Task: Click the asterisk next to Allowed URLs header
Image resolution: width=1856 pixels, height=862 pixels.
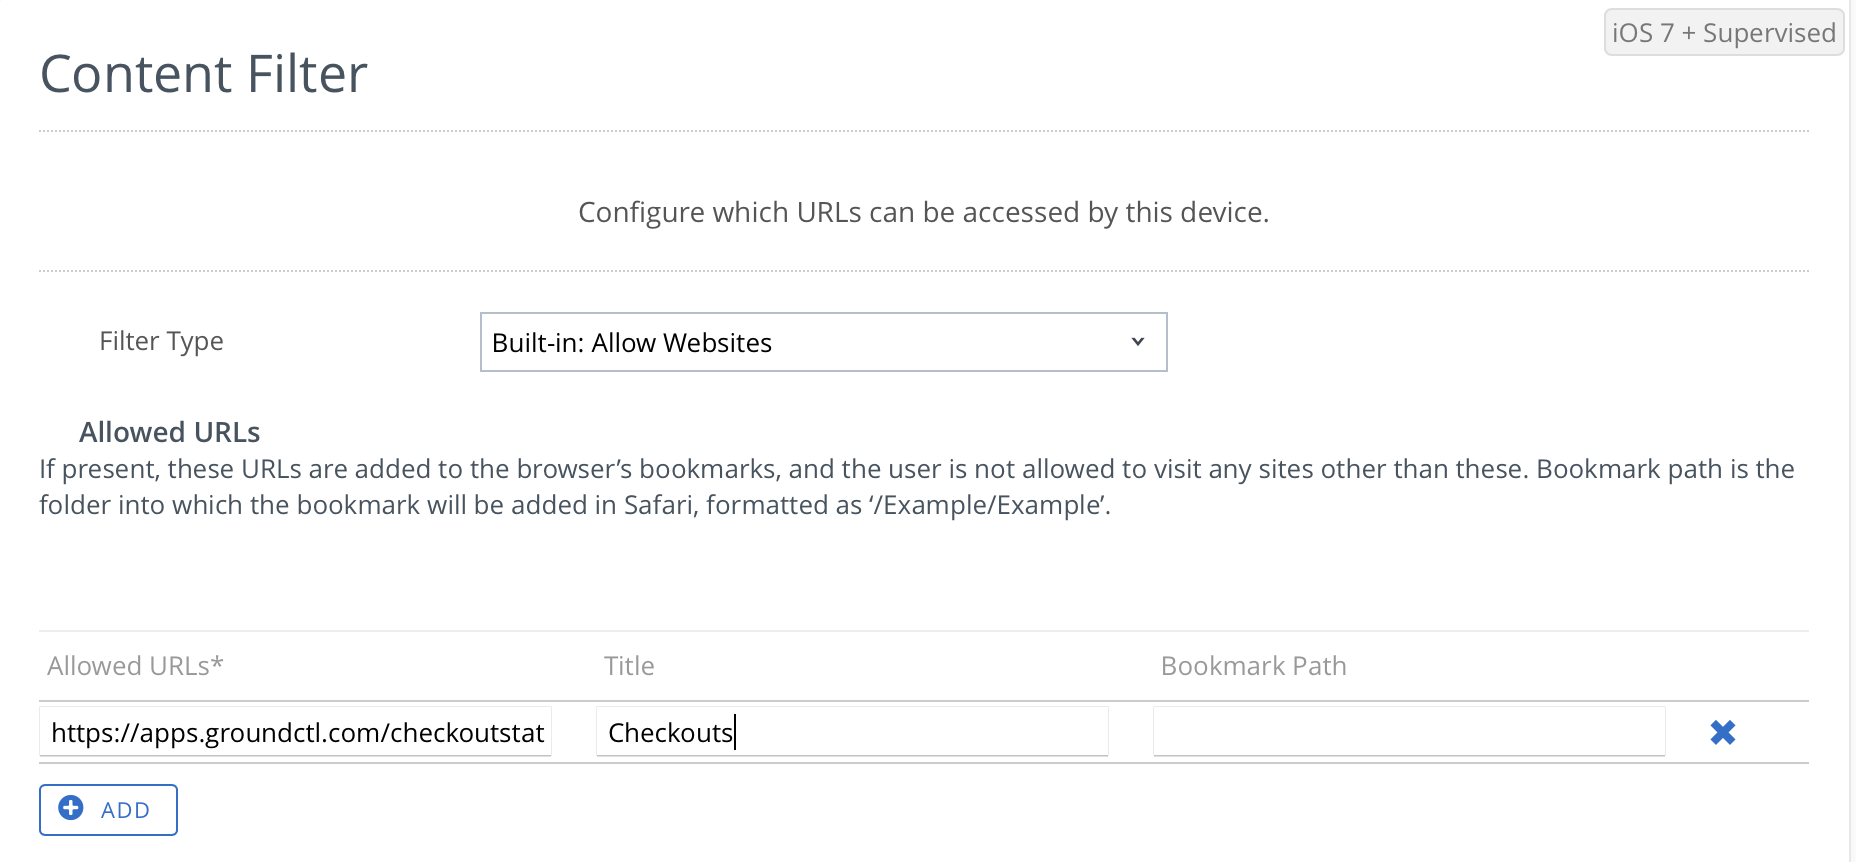Action: (217, 663)
